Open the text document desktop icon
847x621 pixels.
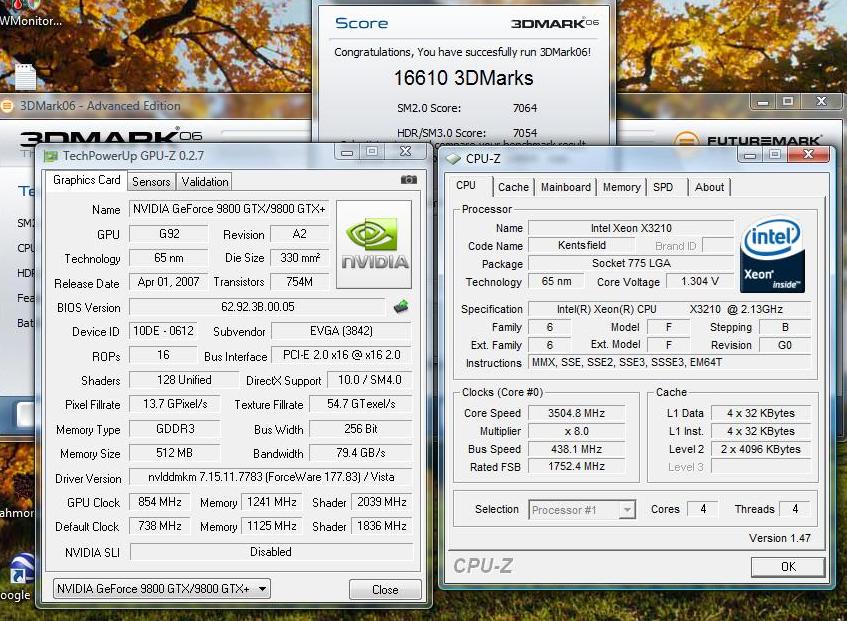[x=25, y=77]
